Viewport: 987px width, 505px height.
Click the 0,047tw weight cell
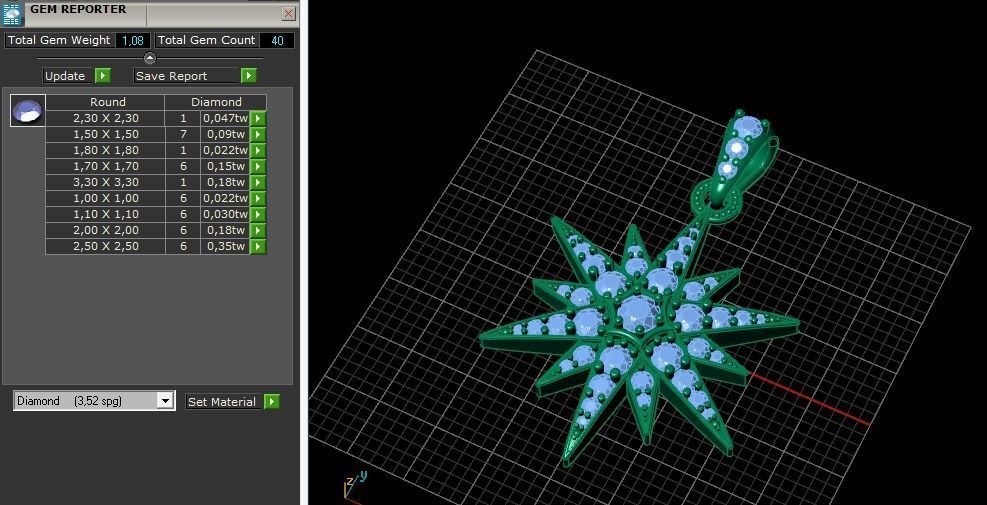pos(225,118)
